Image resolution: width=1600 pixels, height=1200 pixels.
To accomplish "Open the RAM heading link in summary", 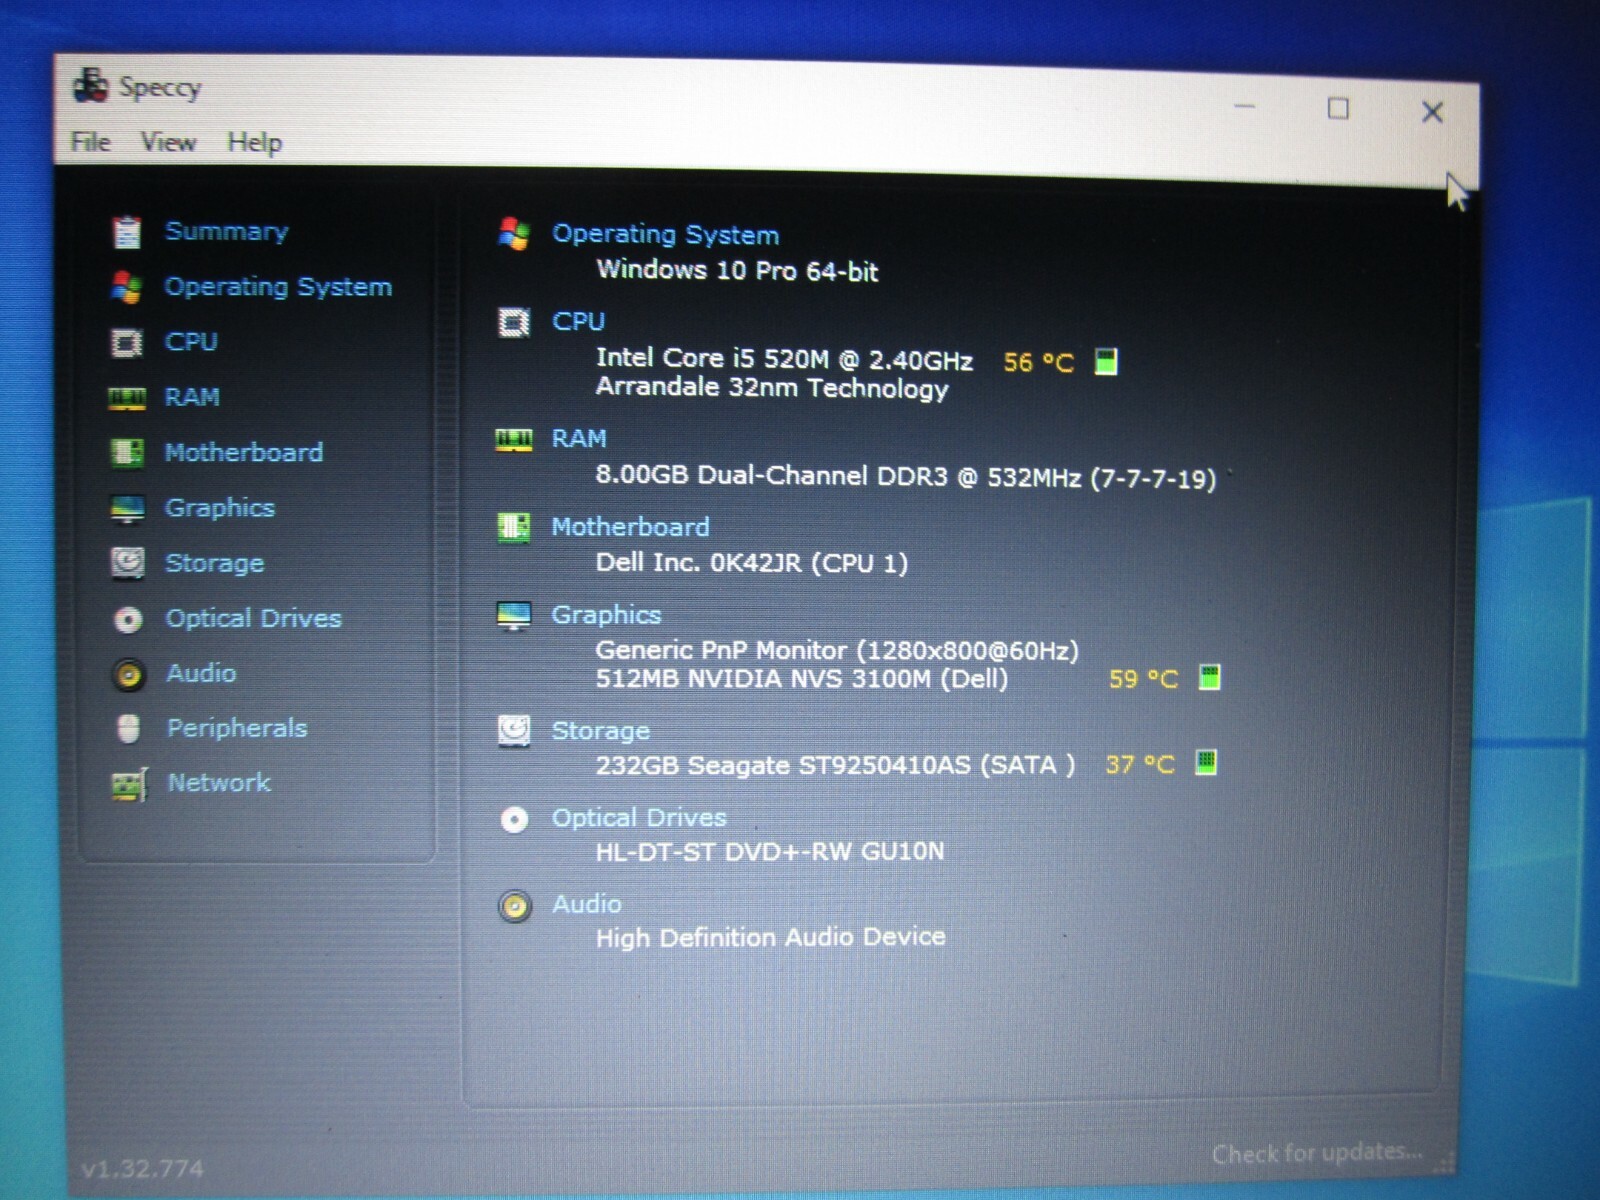I will point(579,439).
